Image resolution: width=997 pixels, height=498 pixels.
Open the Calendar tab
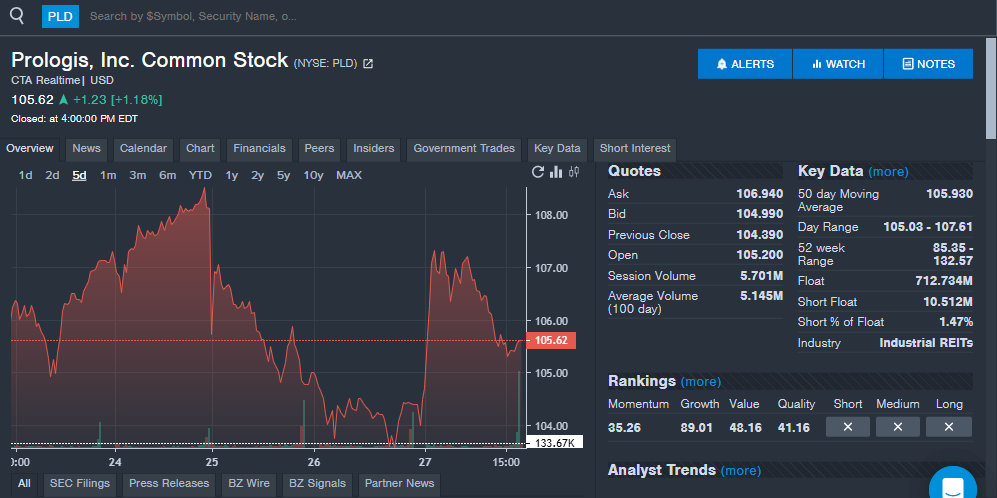point(143,149)
